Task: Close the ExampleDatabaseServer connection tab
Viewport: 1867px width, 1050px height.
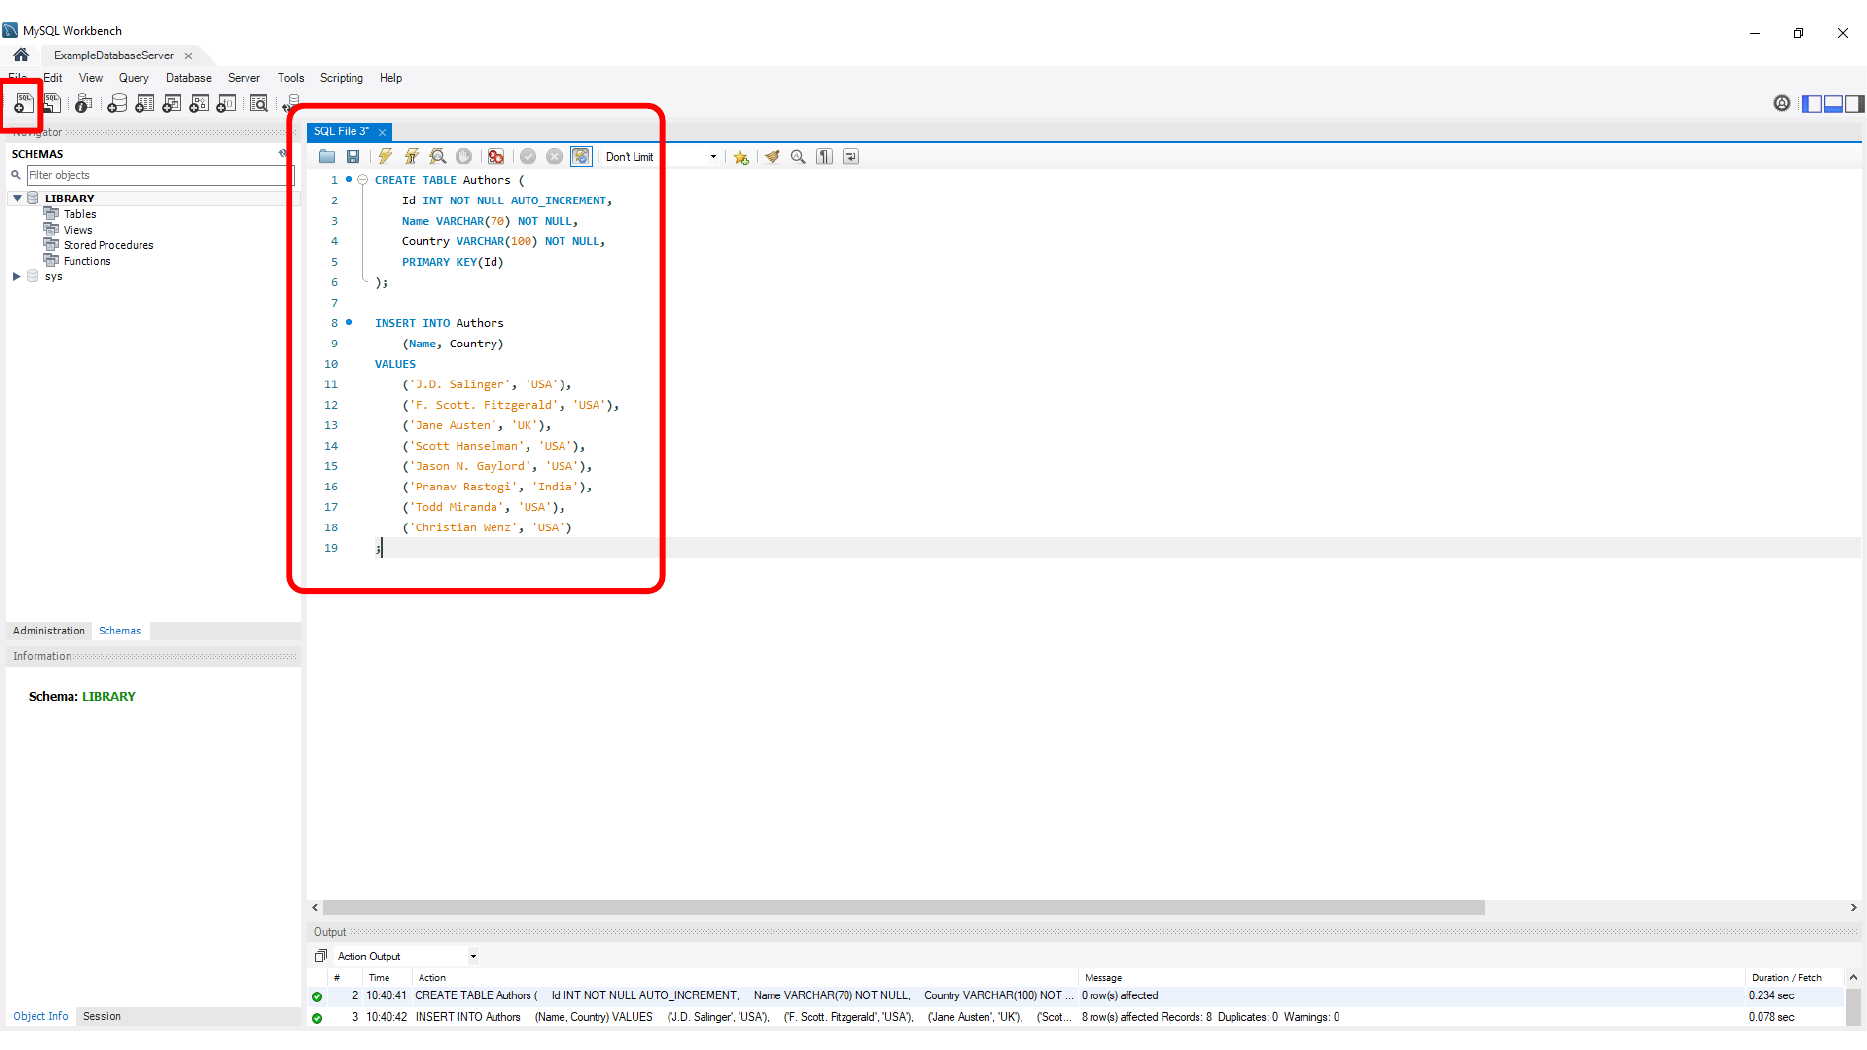Action: (x=188, y=56)
